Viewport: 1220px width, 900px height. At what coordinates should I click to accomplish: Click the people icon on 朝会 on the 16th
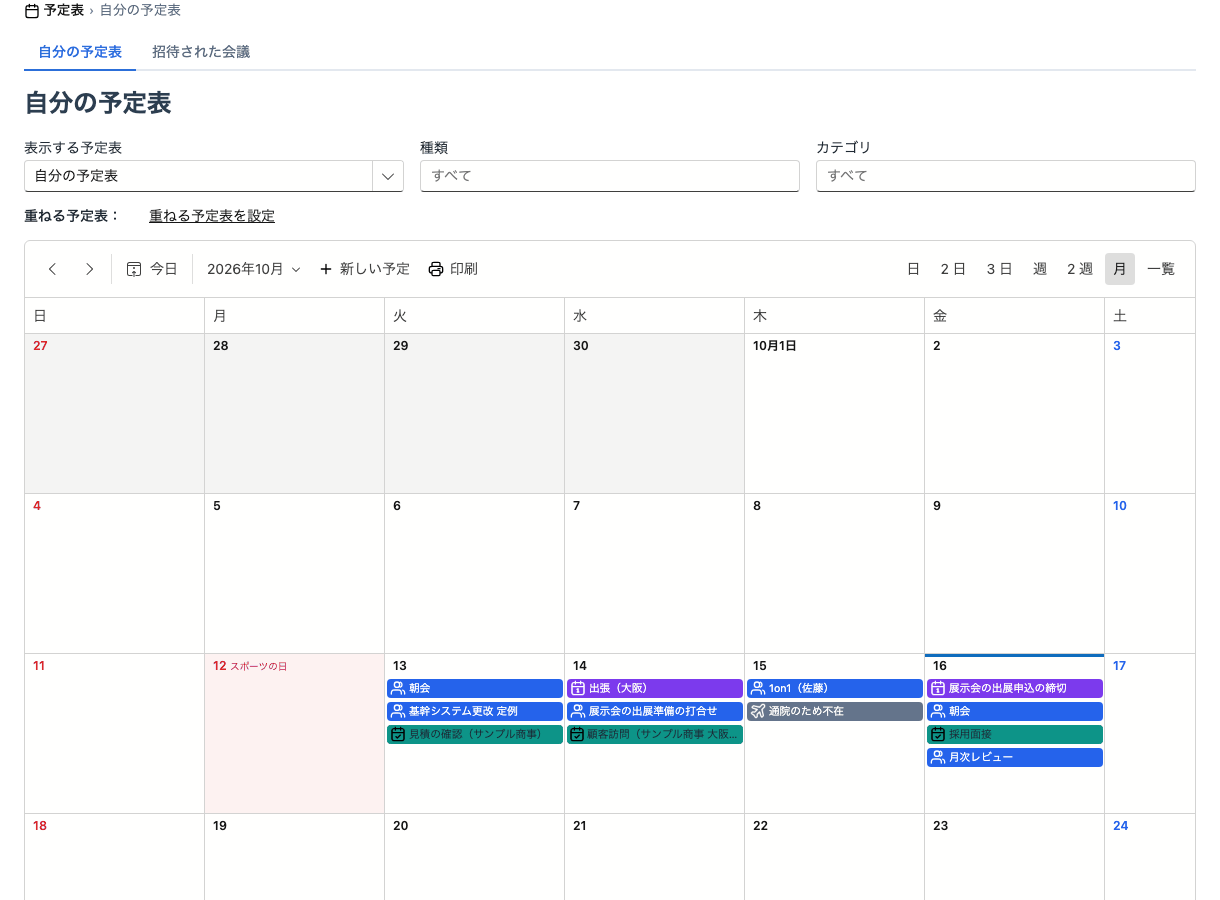(x=937, y=711)
